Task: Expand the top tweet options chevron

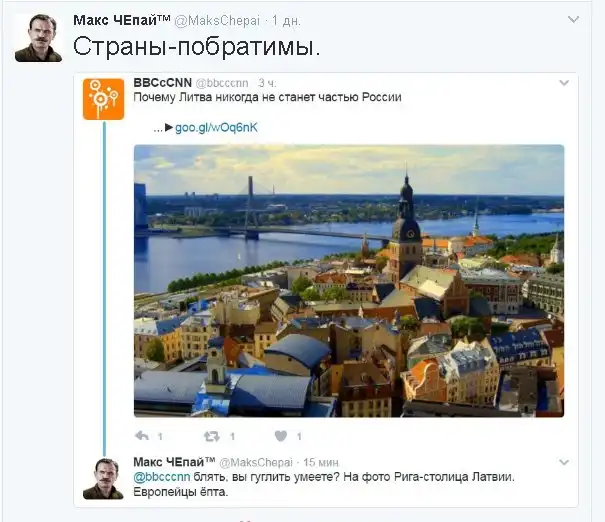Action: [x=573, y=19]
